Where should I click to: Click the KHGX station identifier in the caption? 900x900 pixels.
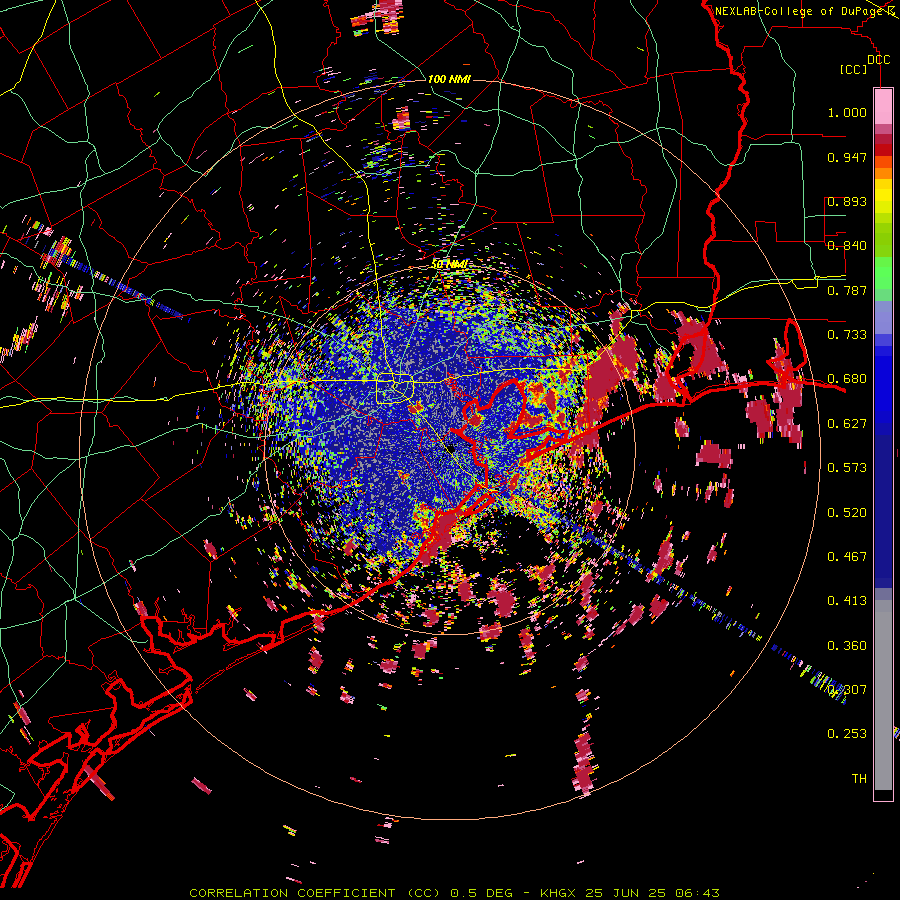tap(558, 893)
